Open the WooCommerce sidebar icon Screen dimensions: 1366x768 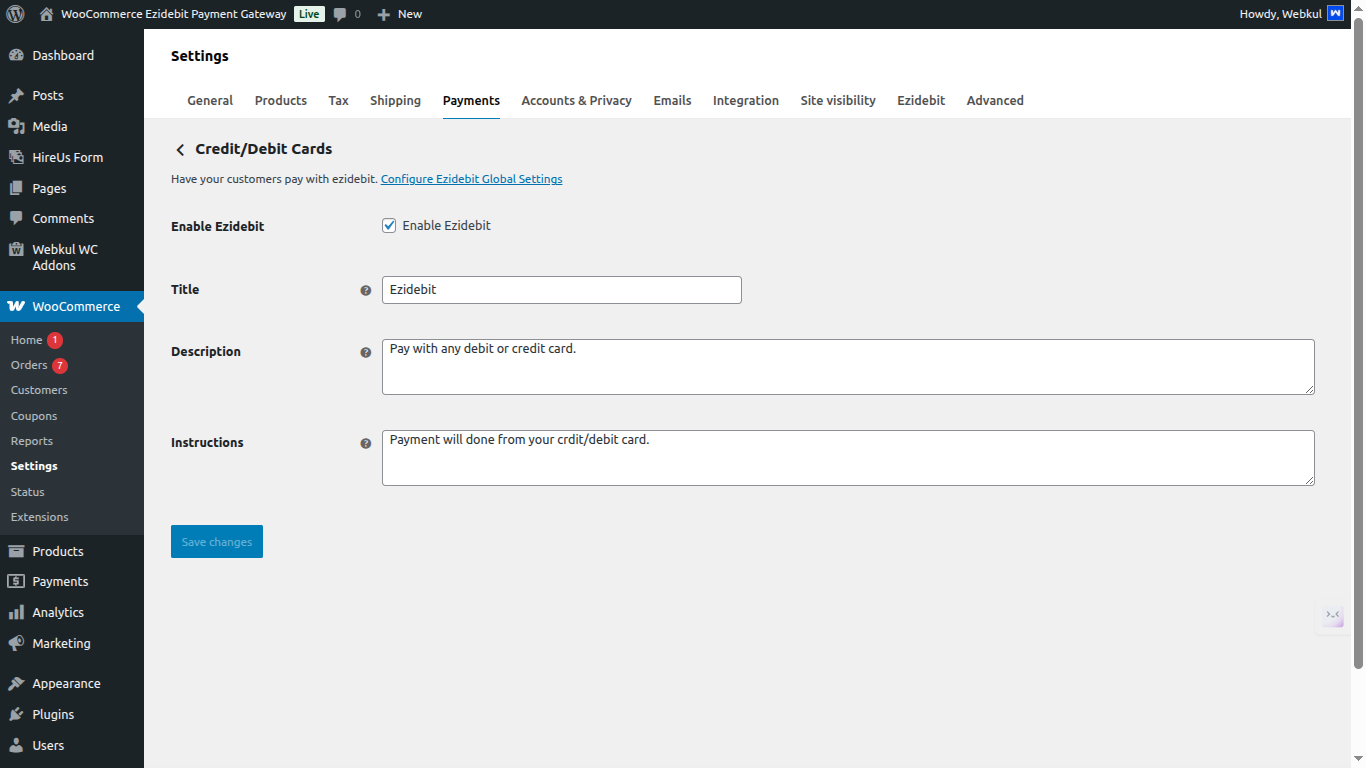[17, 306]
